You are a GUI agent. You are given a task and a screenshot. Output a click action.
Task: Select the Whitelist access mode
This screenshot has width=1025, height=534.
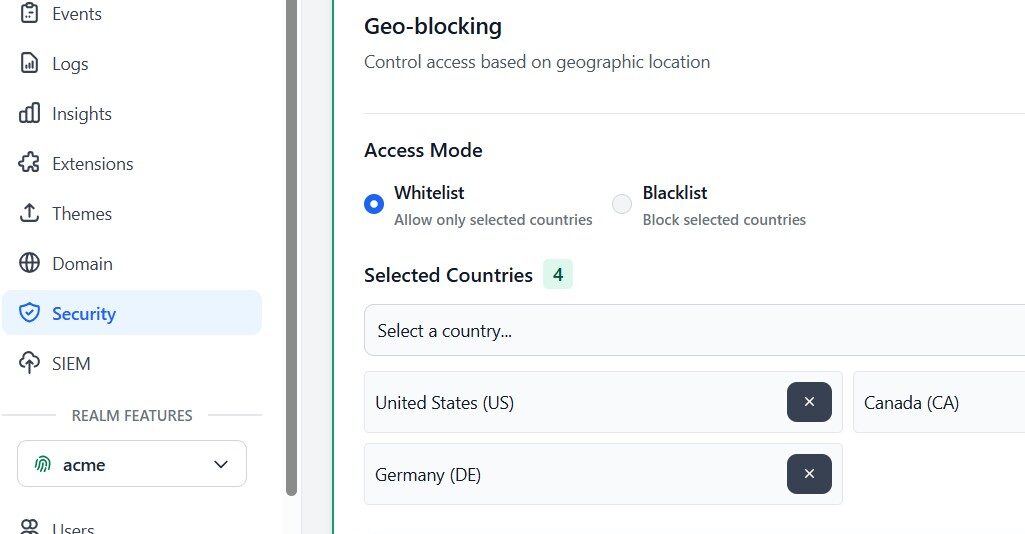point(374,204)
